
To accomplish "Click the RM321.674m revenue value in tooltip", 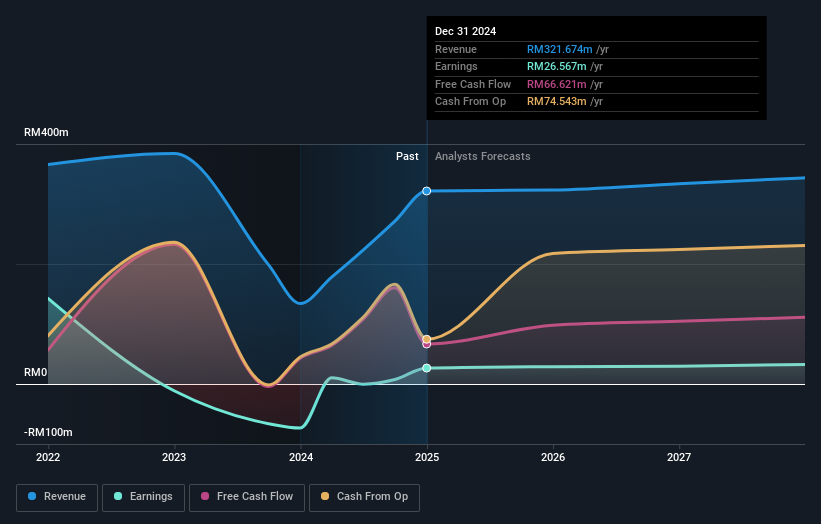I will (559, 50).
